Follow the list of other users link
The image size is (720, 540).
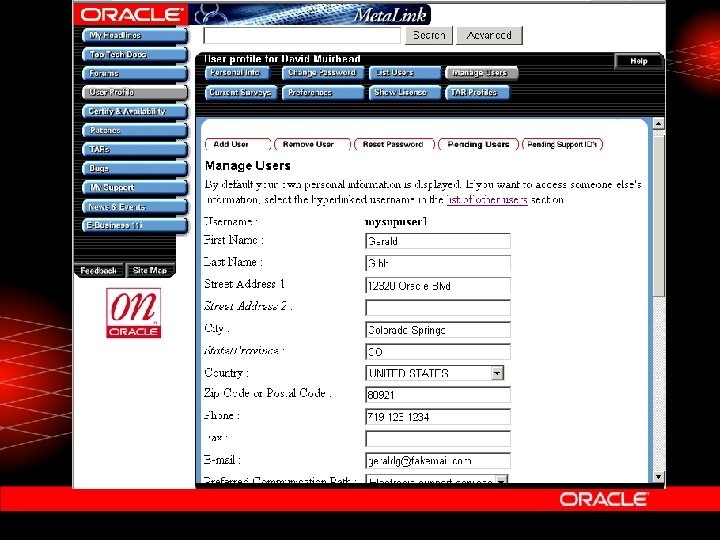coord(487,200)
